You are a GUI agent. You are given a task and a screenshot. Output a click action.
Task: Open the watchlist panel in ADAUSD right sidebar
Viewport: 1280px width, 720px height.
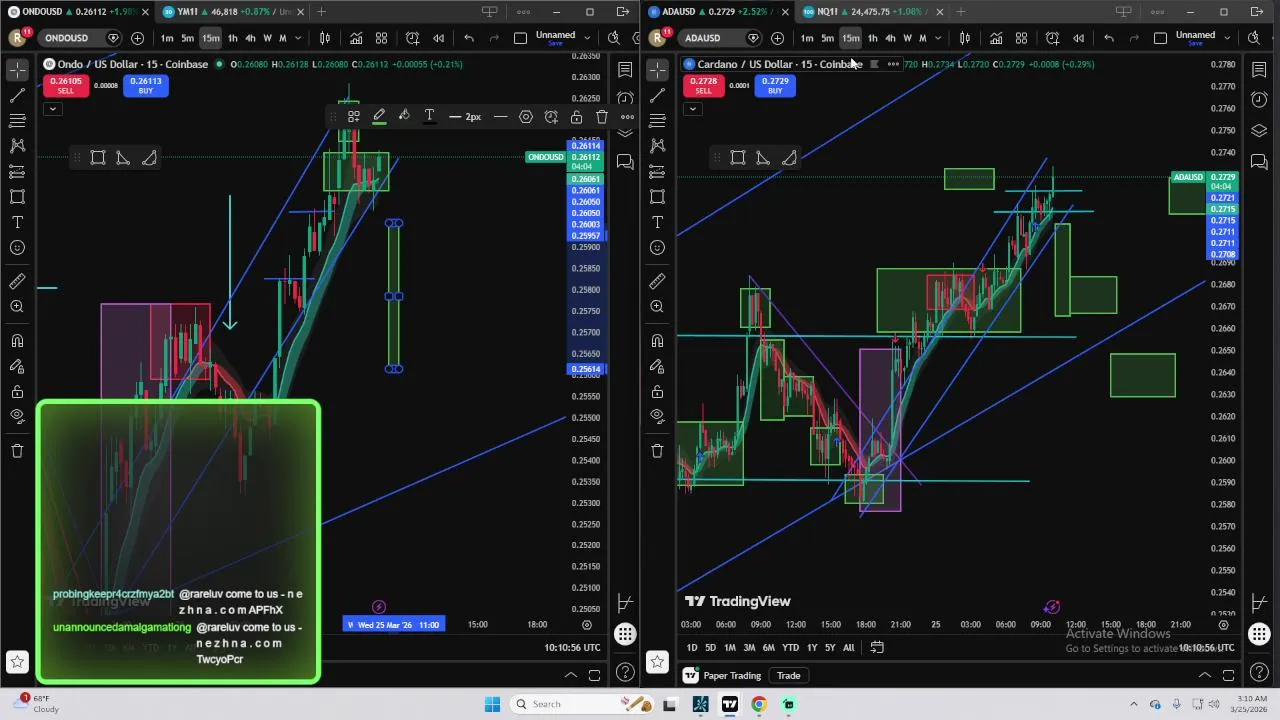[1259, 70]
